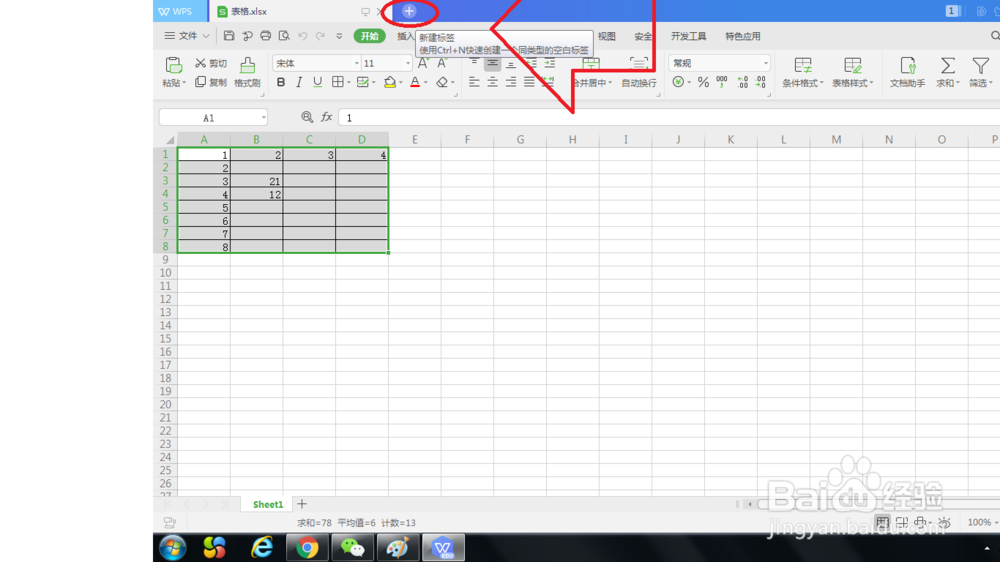Click the Undo arrow
The width and height of the screenshot is (1000, 562).
pos(303,36)
